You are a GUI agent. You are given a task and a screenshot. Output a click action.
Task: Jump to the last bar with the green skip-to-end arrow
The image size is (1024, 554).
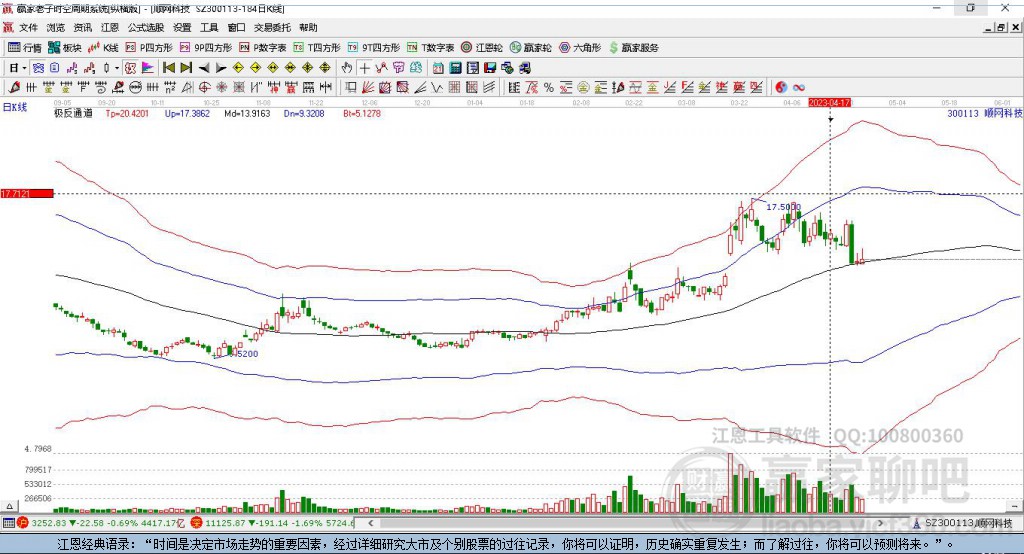click(x=186, y=68)
